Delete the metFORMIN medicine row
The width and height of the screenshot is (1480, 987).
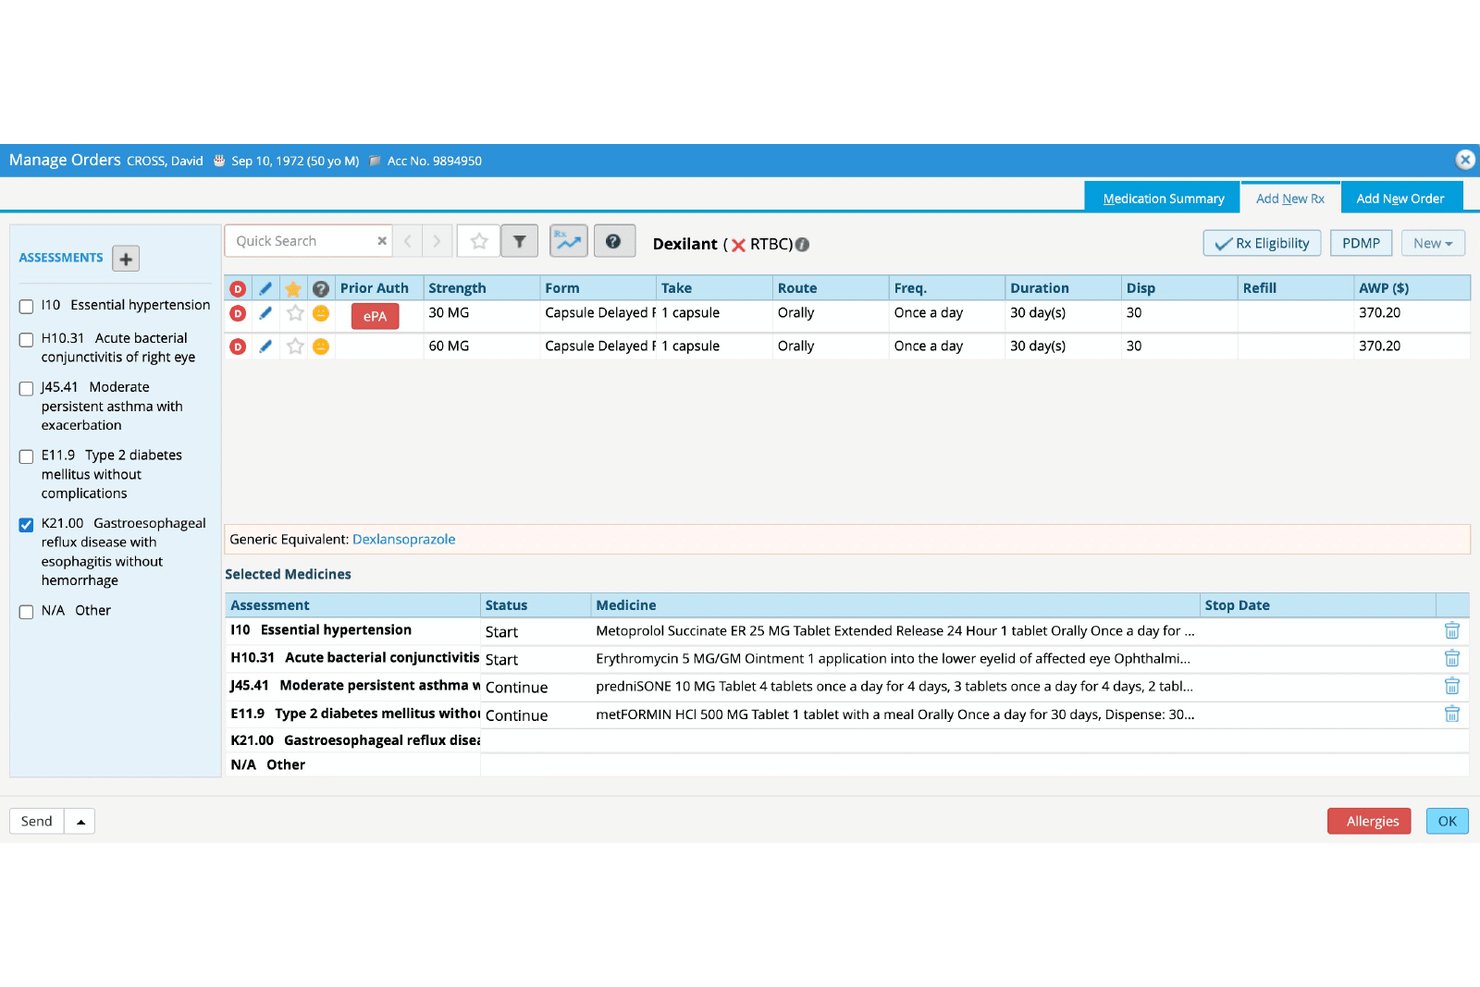[x=1452, y=714]
